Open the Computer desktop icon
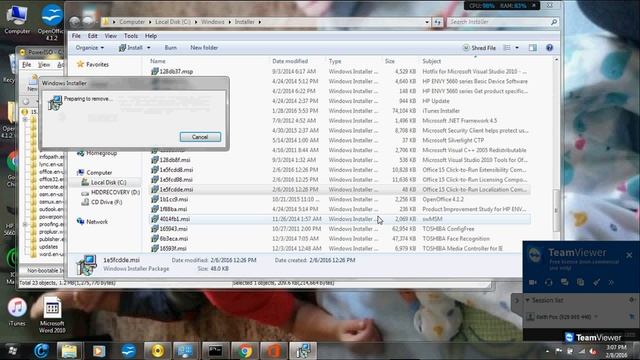Image resolution: width=640 pixels, height=360 pixels. 17,20
